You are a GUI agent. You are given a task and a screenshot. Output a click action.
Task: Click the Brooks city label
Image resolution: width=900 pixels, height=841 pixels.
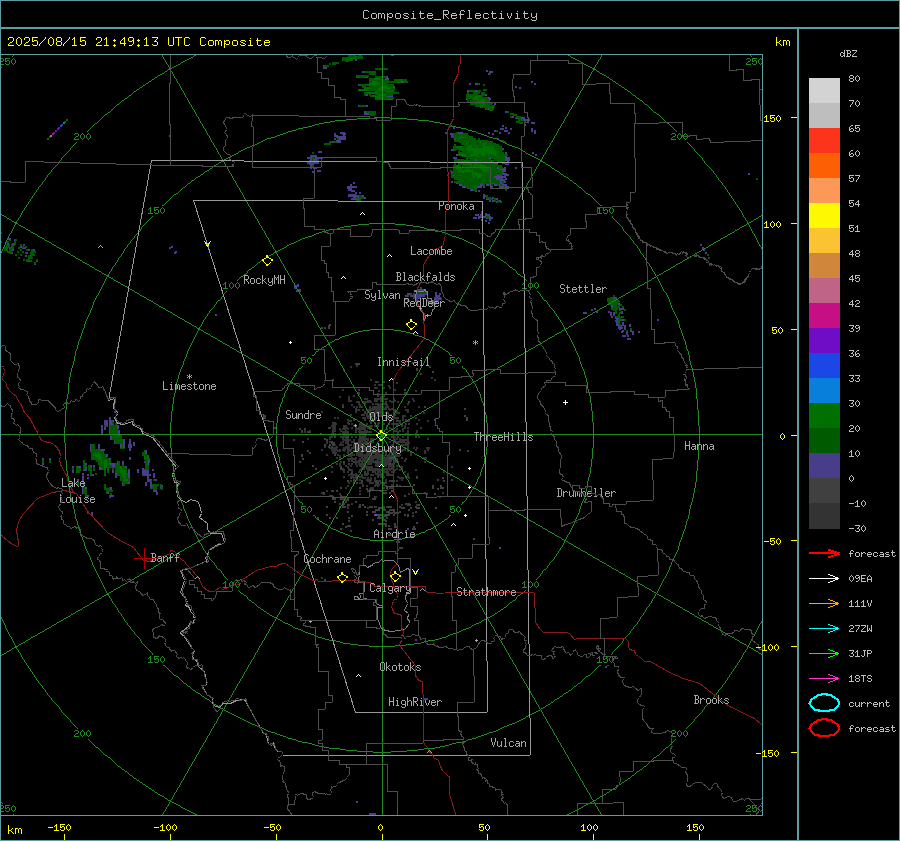pos(711,700)
